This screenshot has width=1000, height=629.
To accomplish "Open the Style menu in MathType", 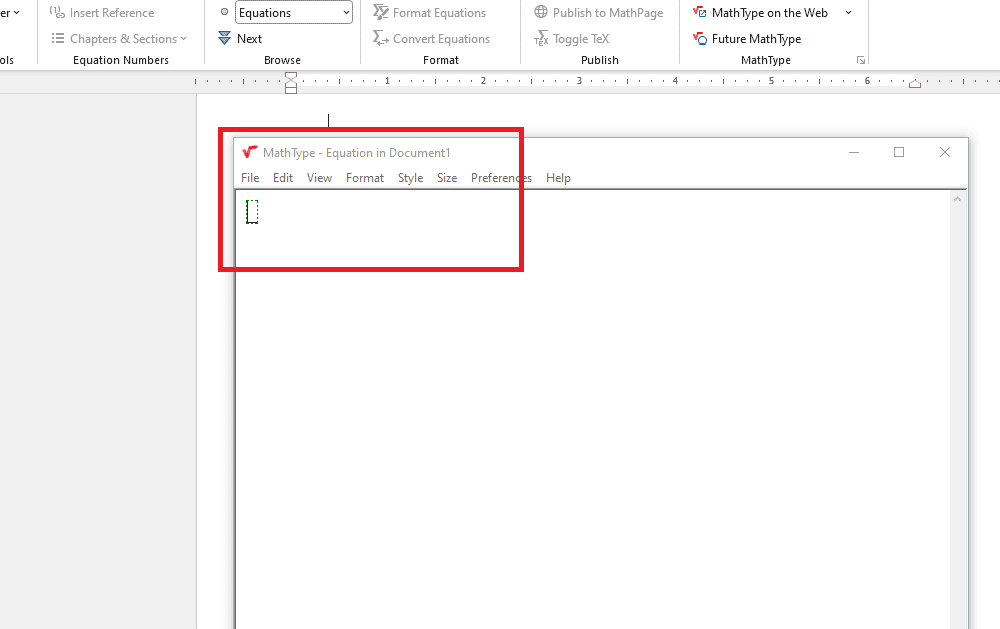I will point(410,178).
